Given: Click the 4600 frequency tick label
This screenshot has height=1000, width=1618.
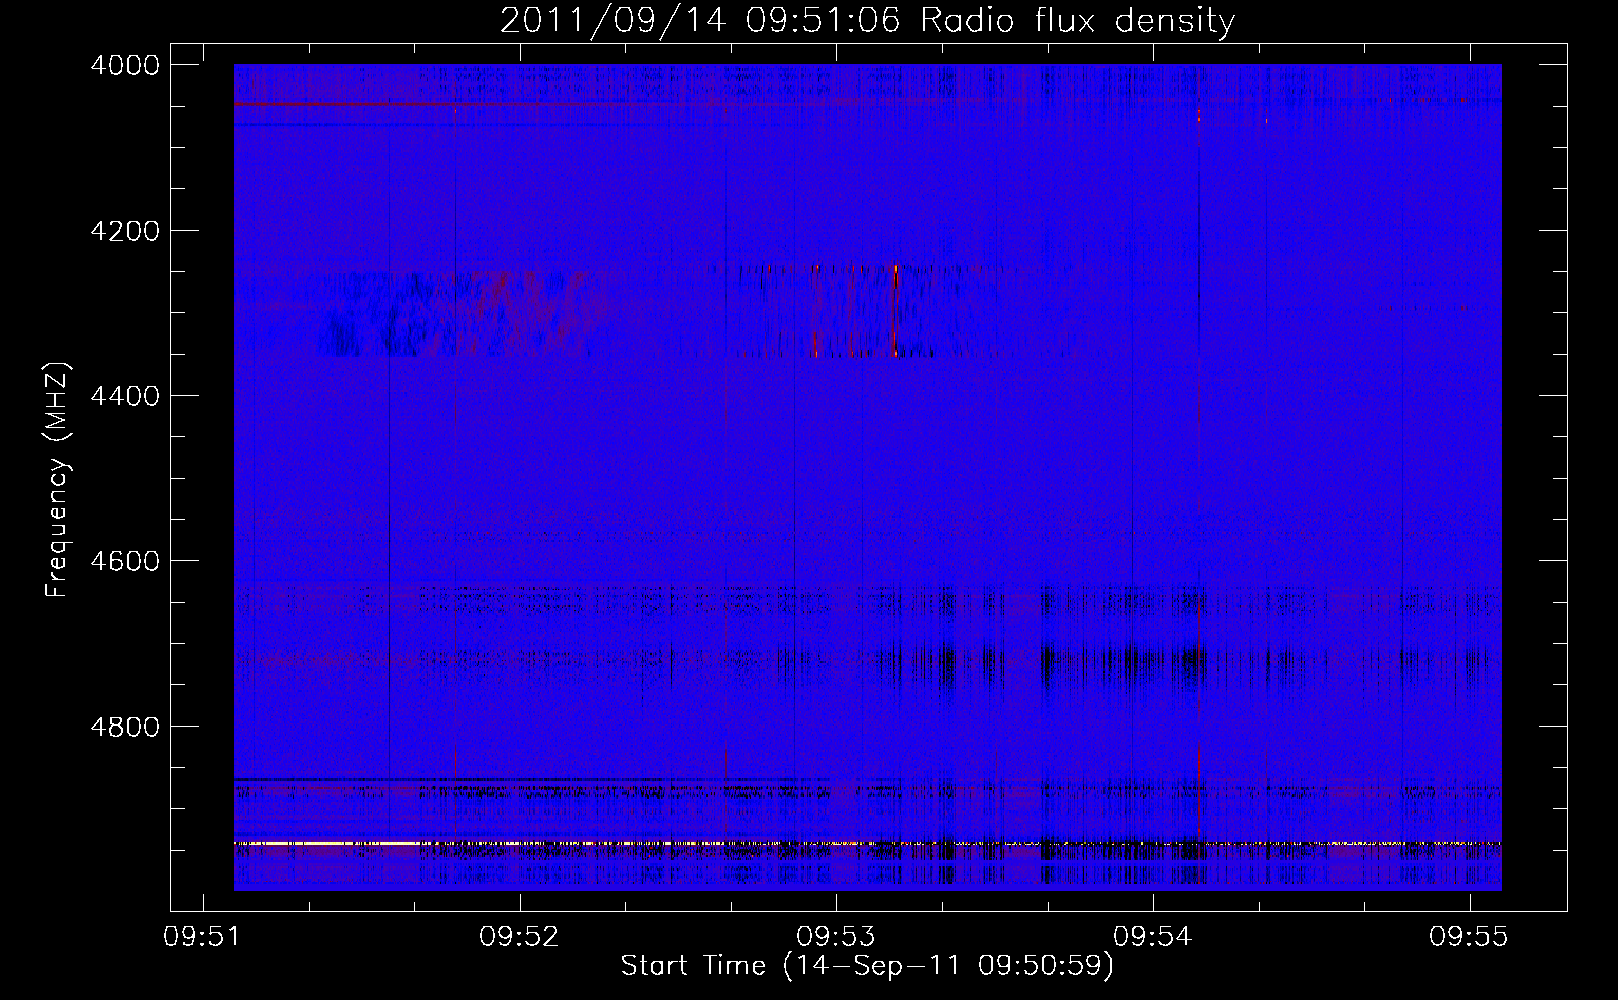Looking at the screenshot, I should (125, 561).
